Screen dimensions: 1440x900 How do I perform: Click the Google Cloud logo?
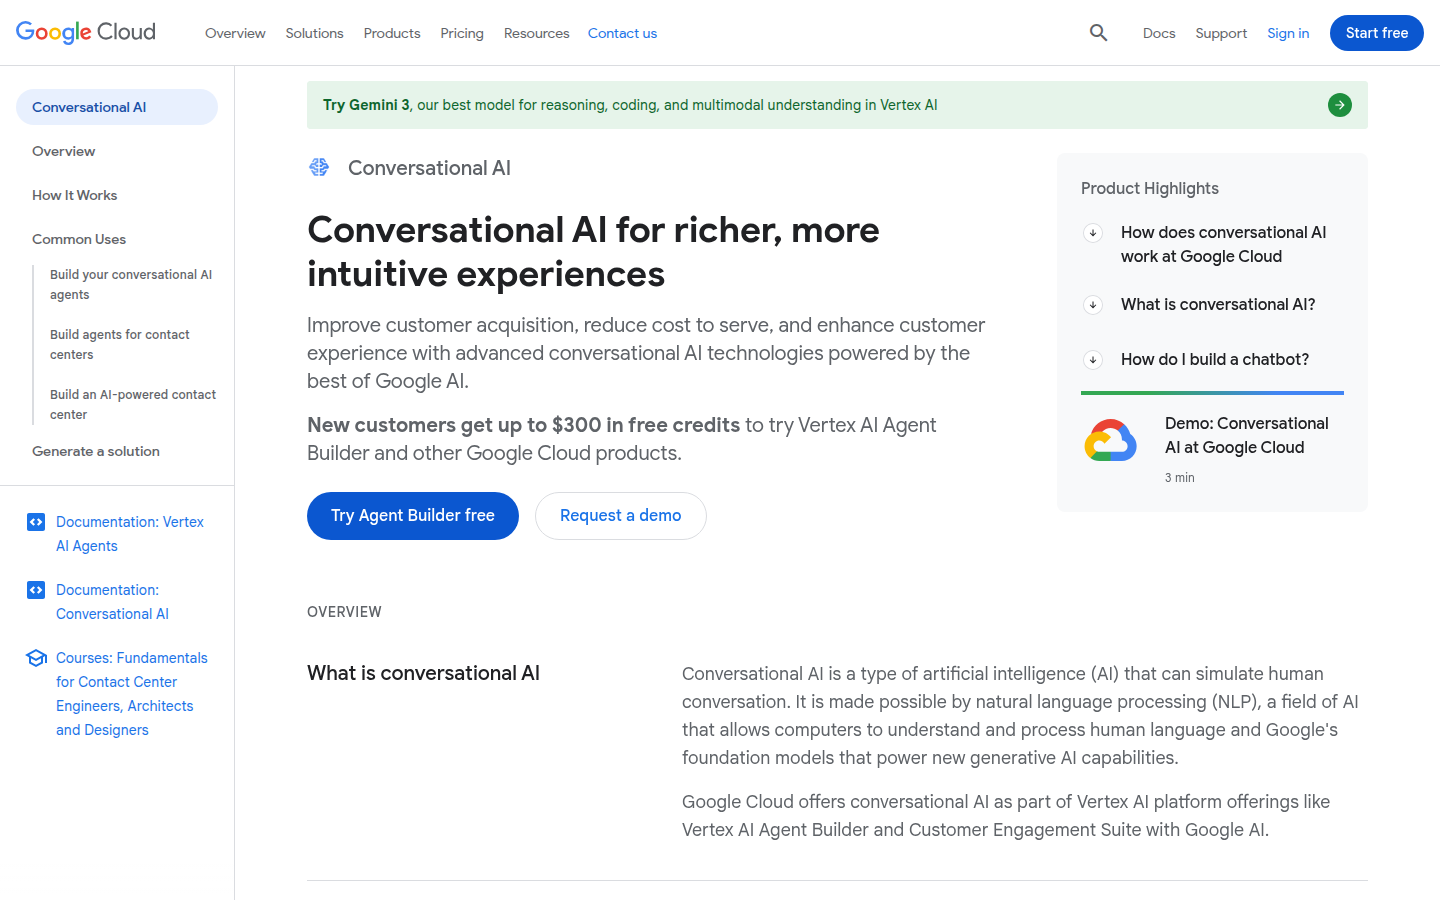[86, 32]
